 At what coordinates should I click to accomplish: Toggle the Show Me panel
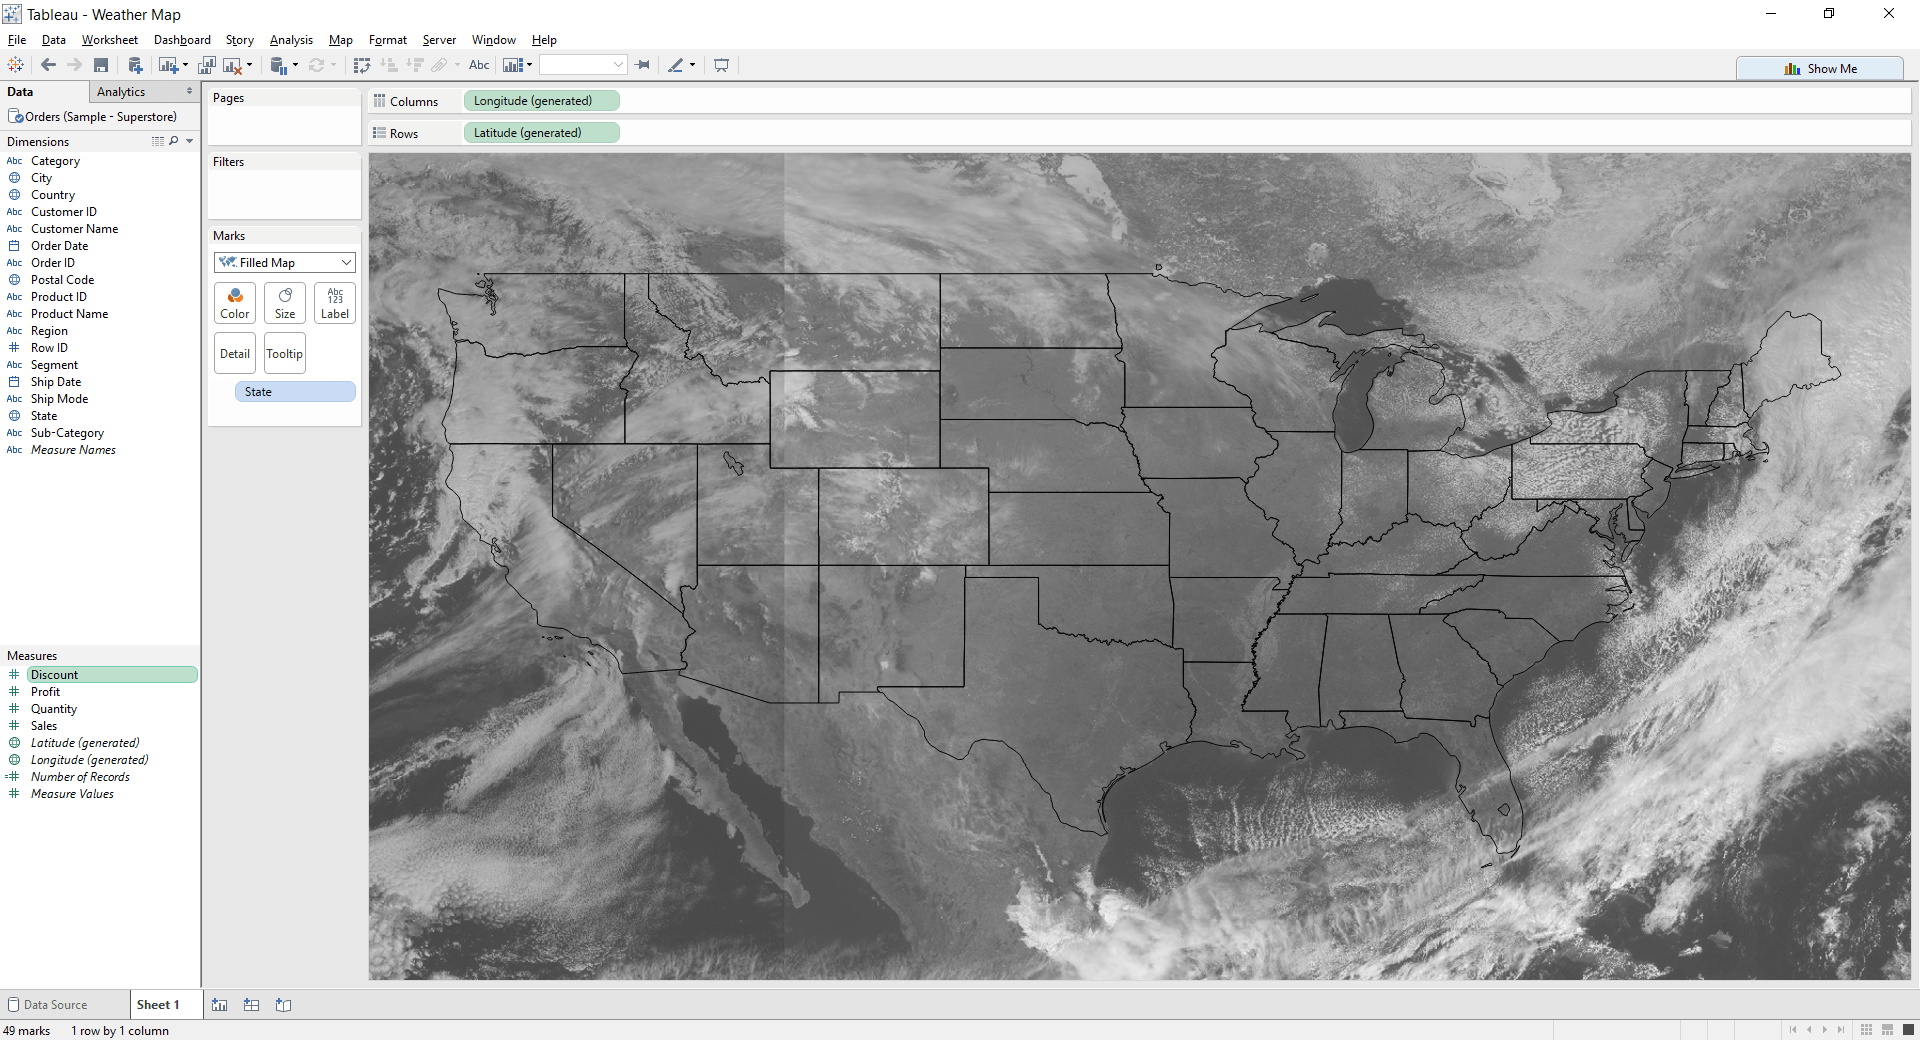1820,68
